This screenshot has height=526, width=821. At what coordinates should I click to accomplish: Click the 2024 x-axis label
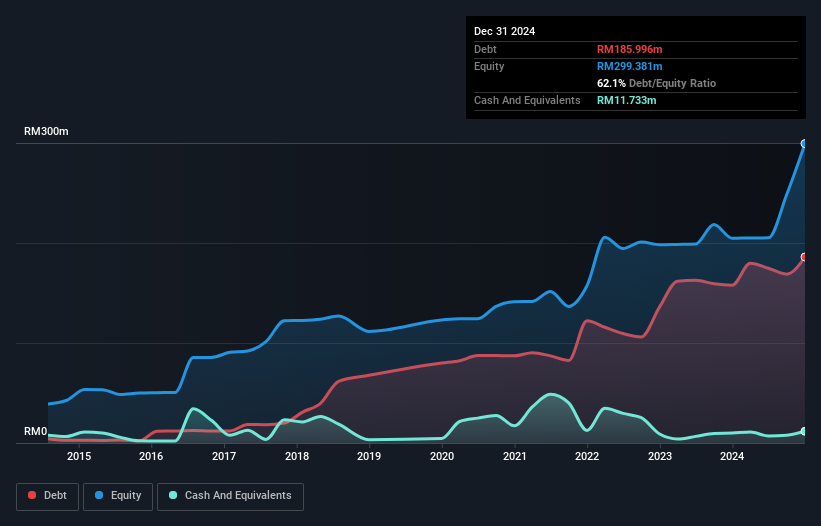click(x=732, y=456)
